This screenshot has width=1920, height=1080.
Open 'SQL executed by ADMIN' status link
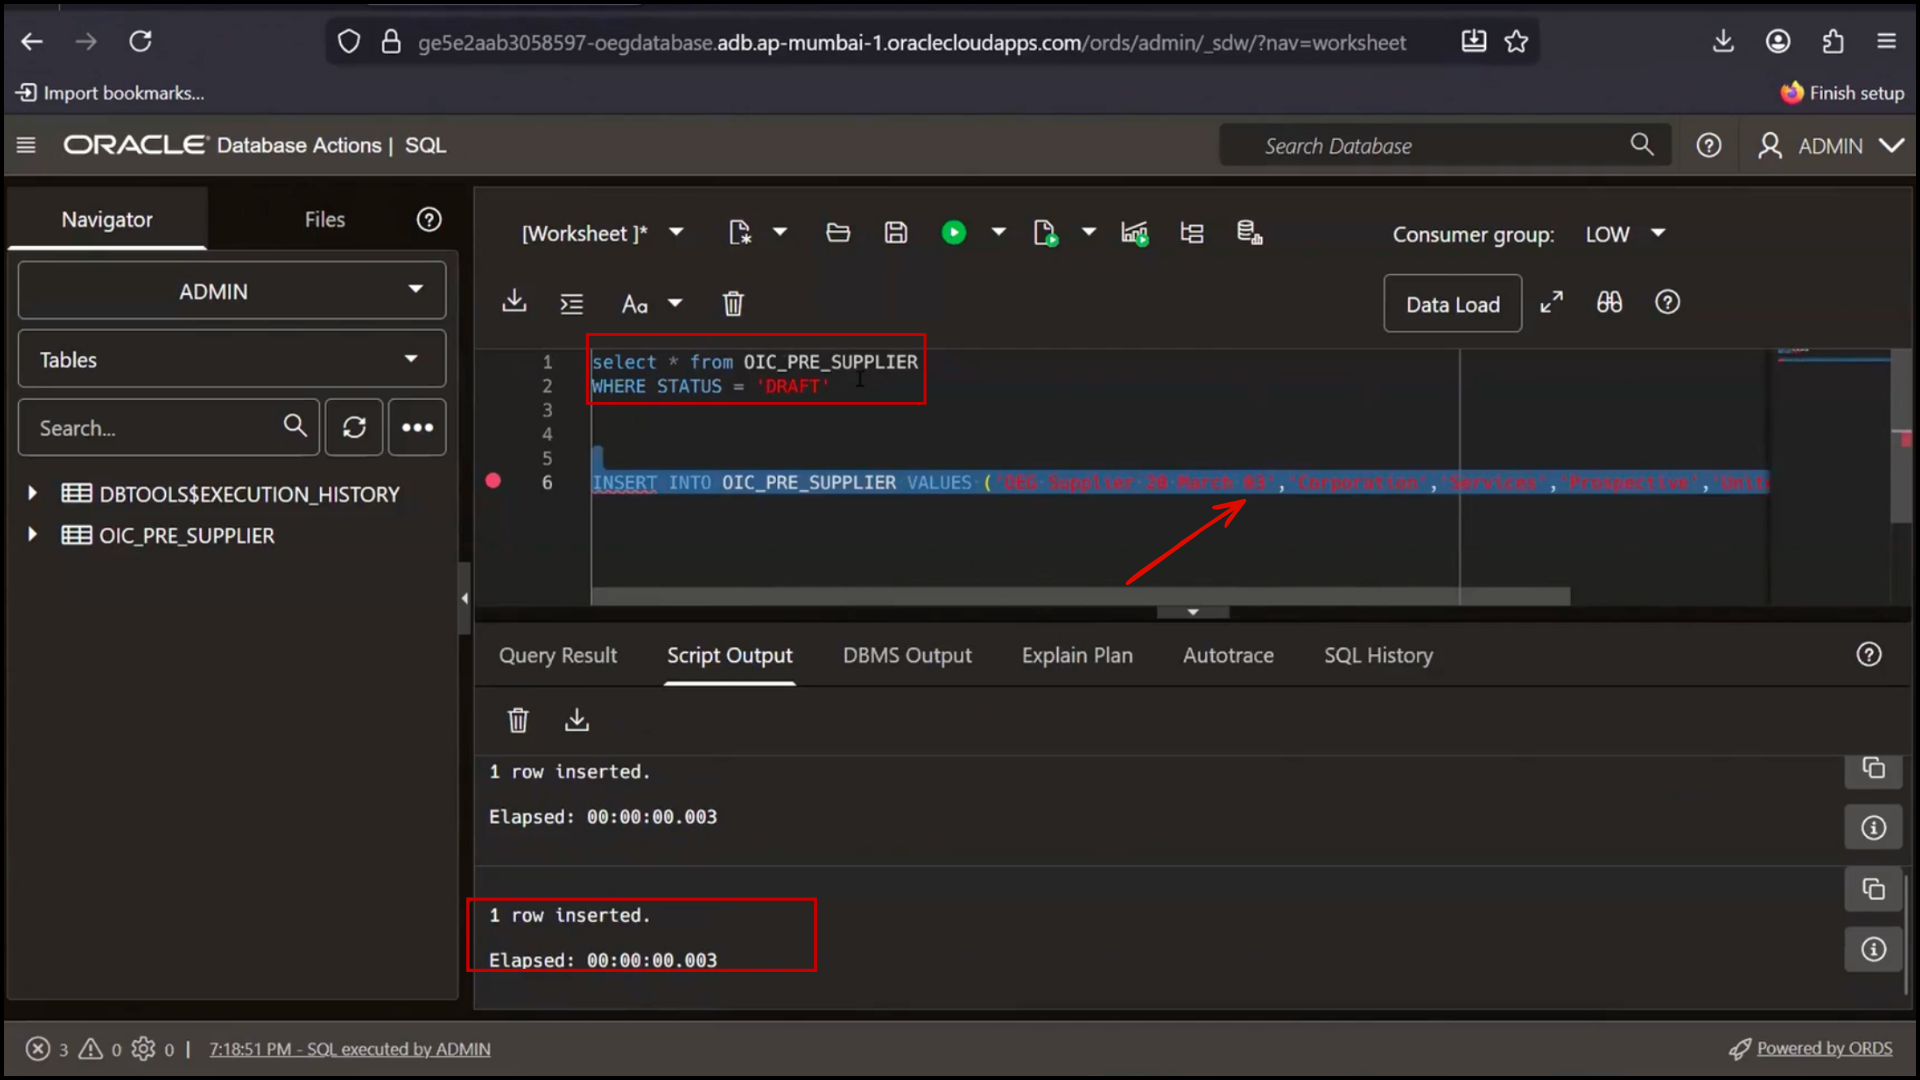tap(350, 1049)
